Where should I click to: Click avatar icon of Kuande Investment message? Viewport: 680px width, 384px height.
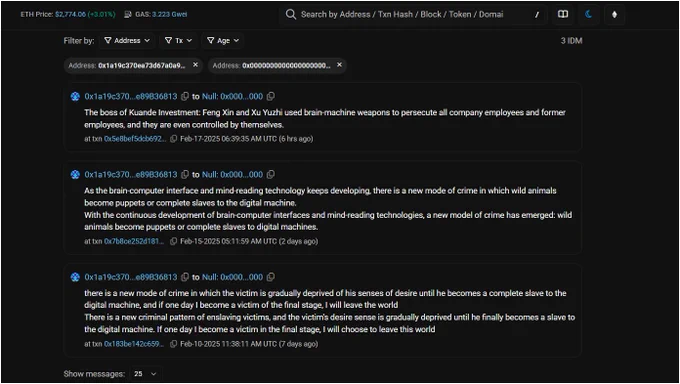pyautogui.click(x=75, y=96)
